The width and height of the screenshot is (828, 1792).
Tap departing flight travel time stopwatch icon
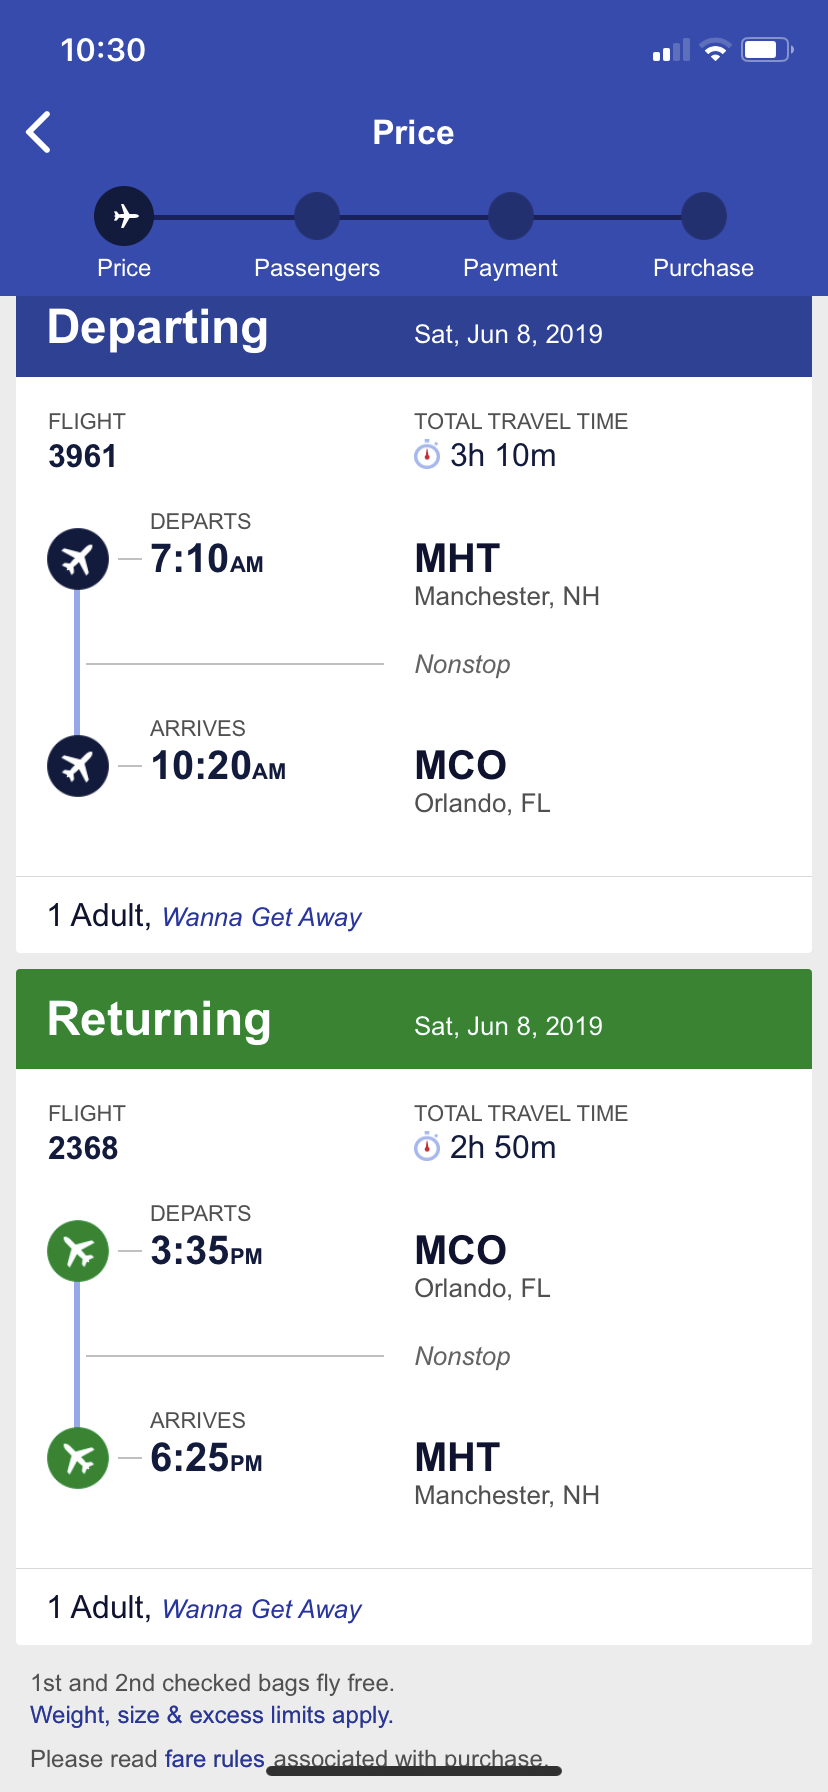(427, 455)
